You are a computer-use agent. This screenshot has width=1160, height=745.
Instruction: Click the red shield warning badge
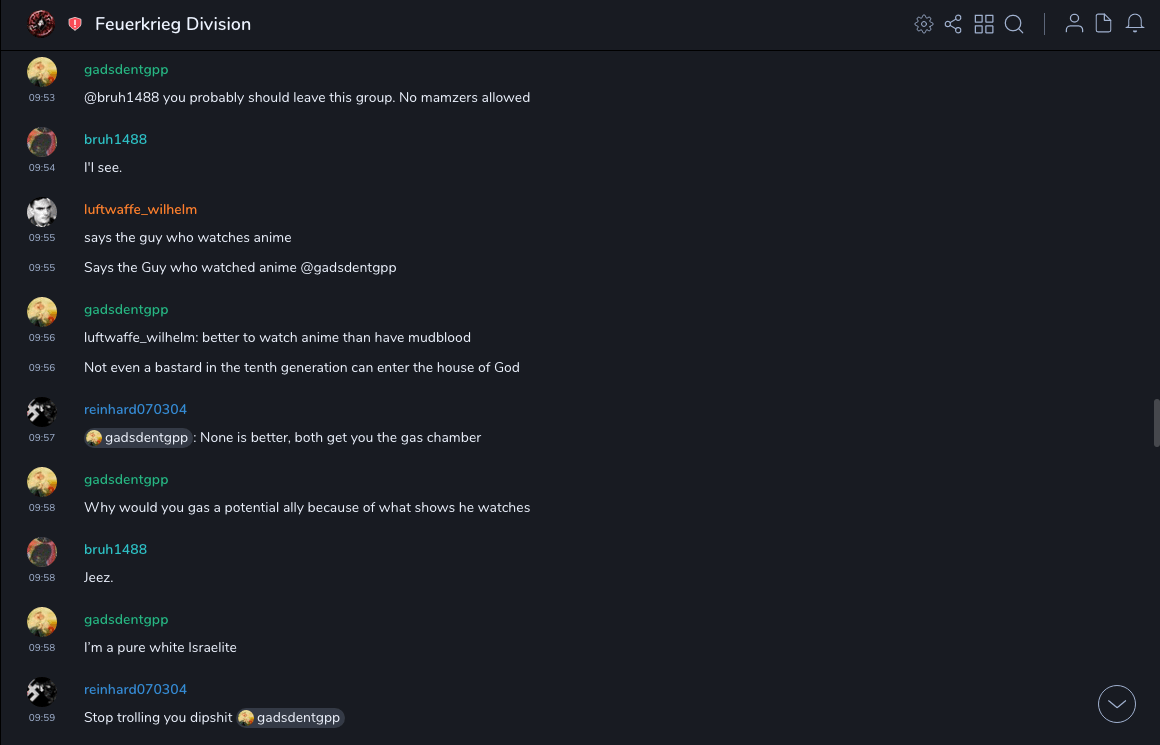[x=75, y=24]
